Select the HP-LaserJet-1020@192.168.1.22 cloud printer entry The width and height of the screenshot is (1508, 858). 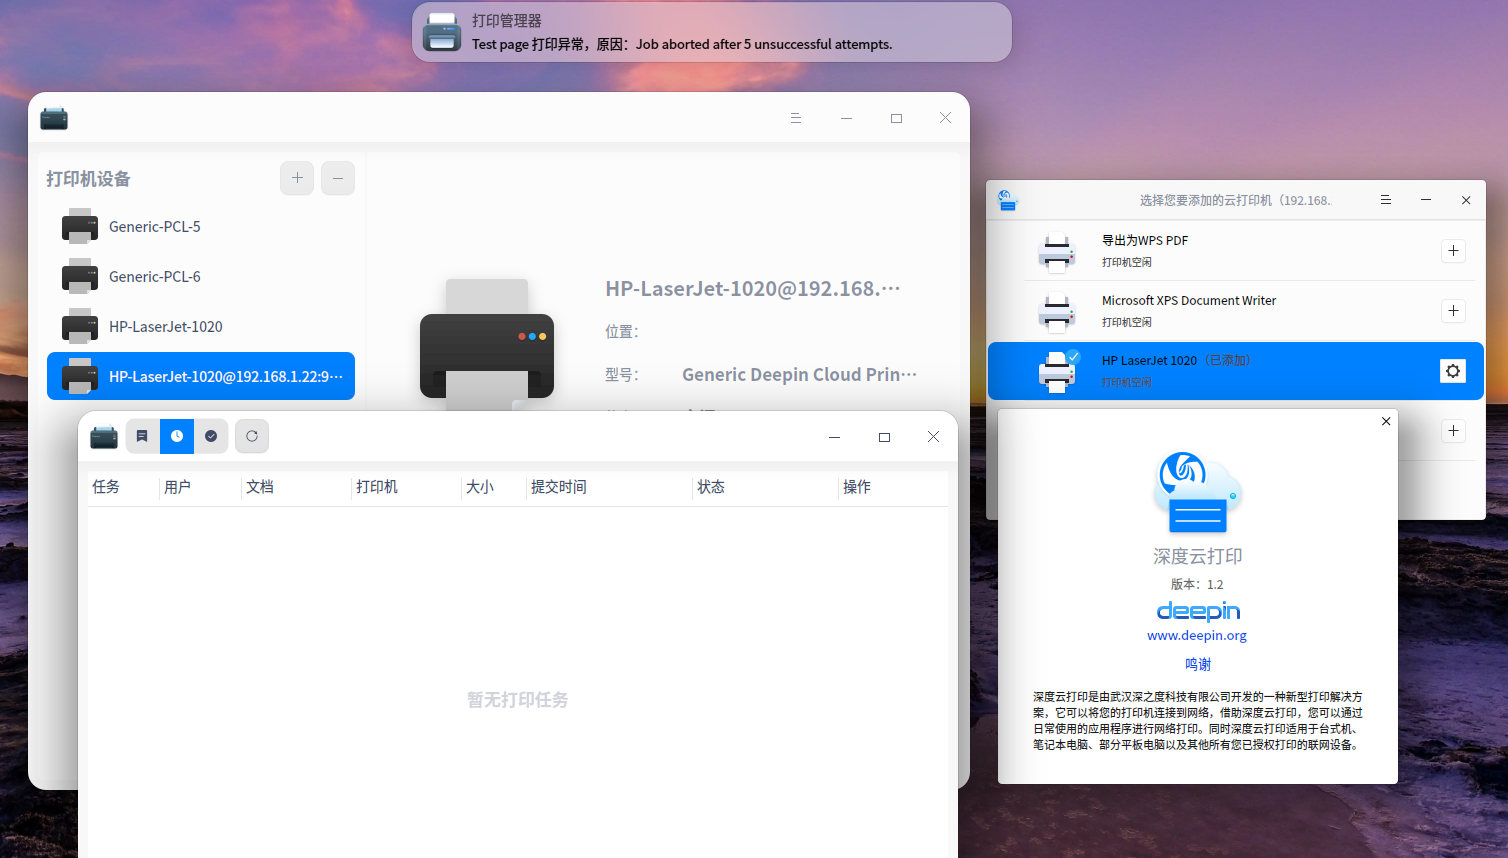[201, 376]
